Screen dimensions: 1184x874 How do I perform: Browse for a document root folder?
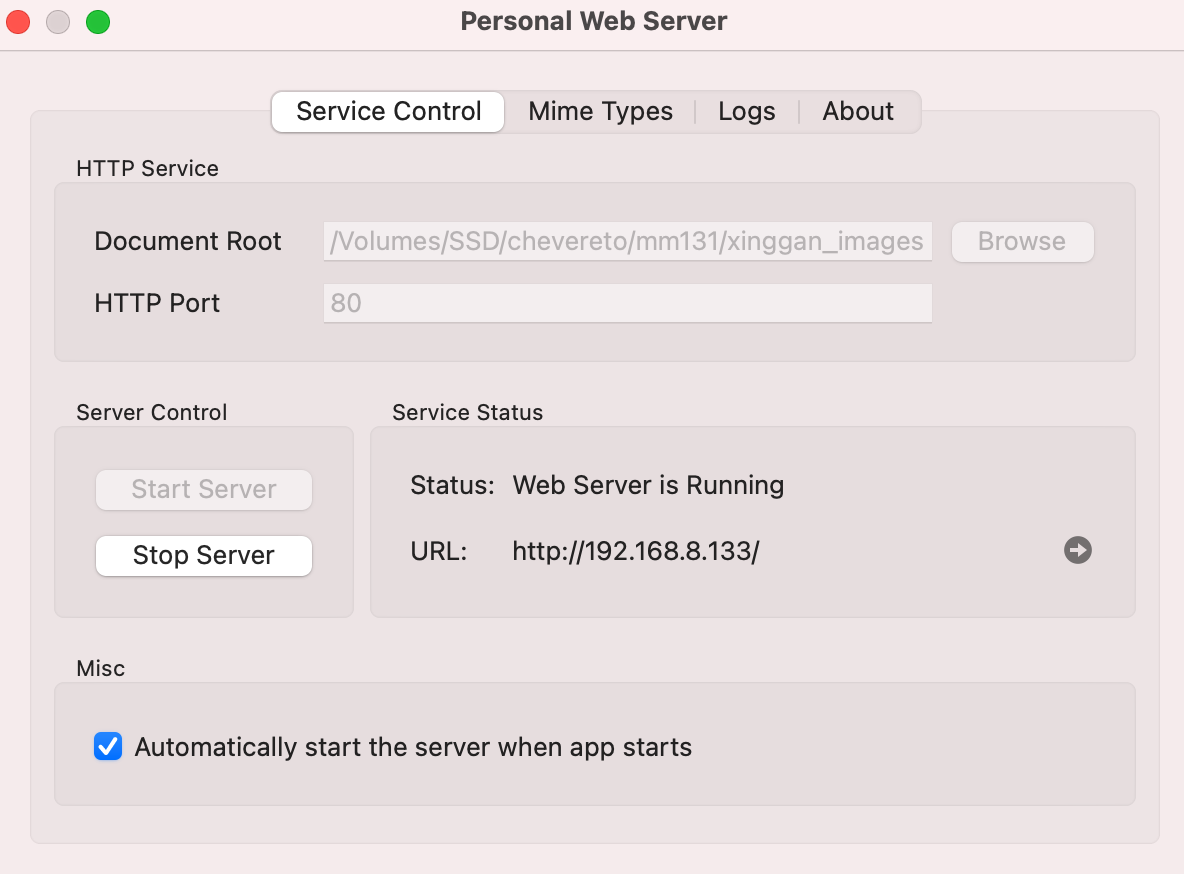point(1022,242)
